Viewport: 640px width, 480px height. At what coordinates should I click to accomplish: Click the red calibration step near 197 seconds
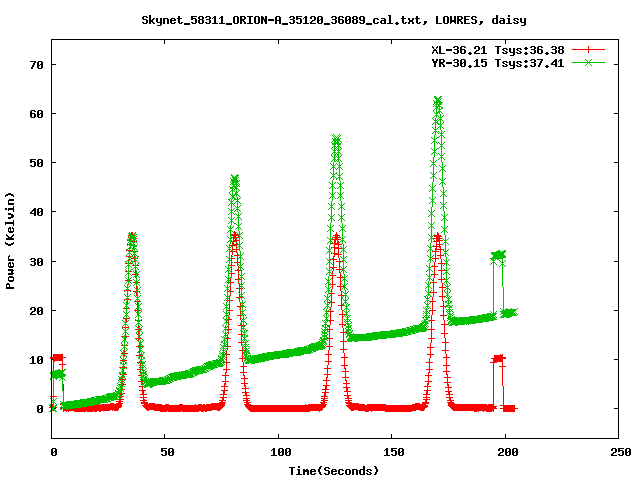[498, 359]
